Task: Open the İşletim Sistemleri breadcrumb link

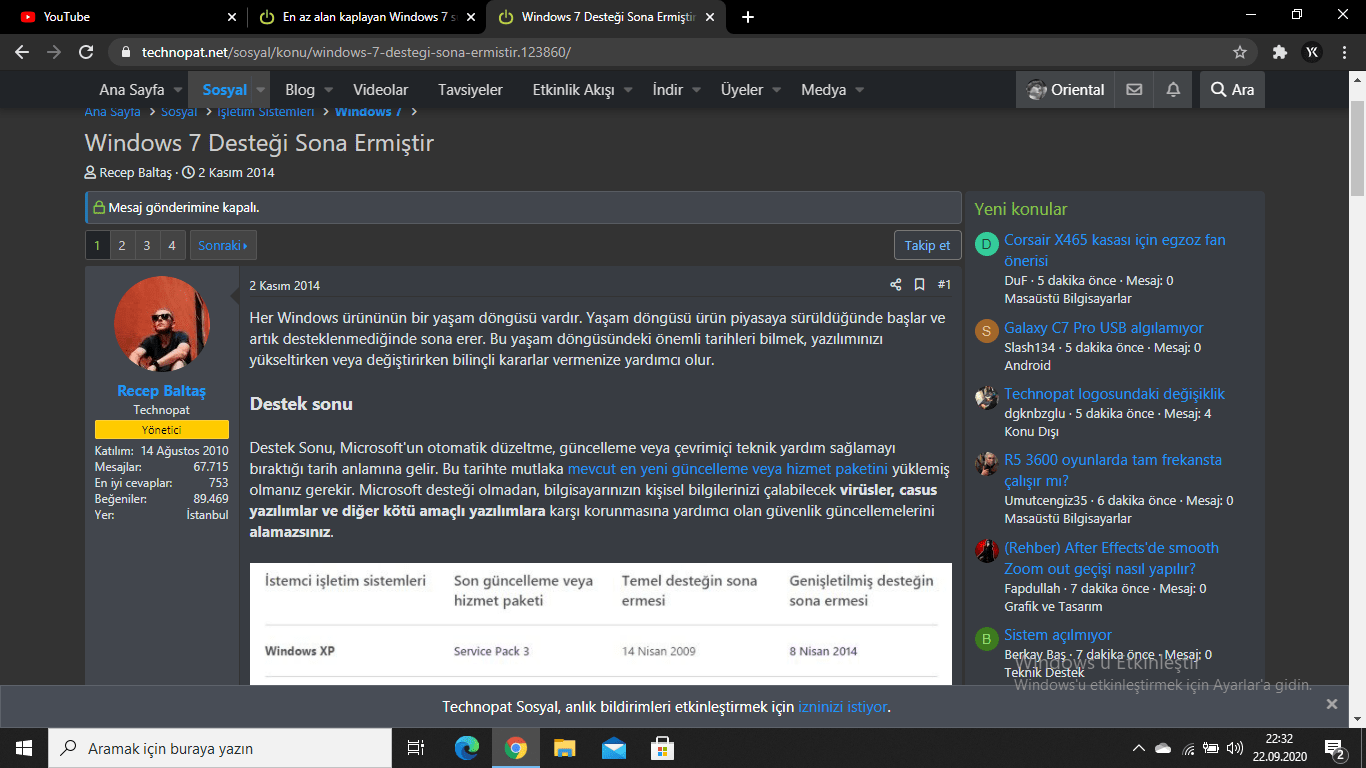Action: (266, 111)
